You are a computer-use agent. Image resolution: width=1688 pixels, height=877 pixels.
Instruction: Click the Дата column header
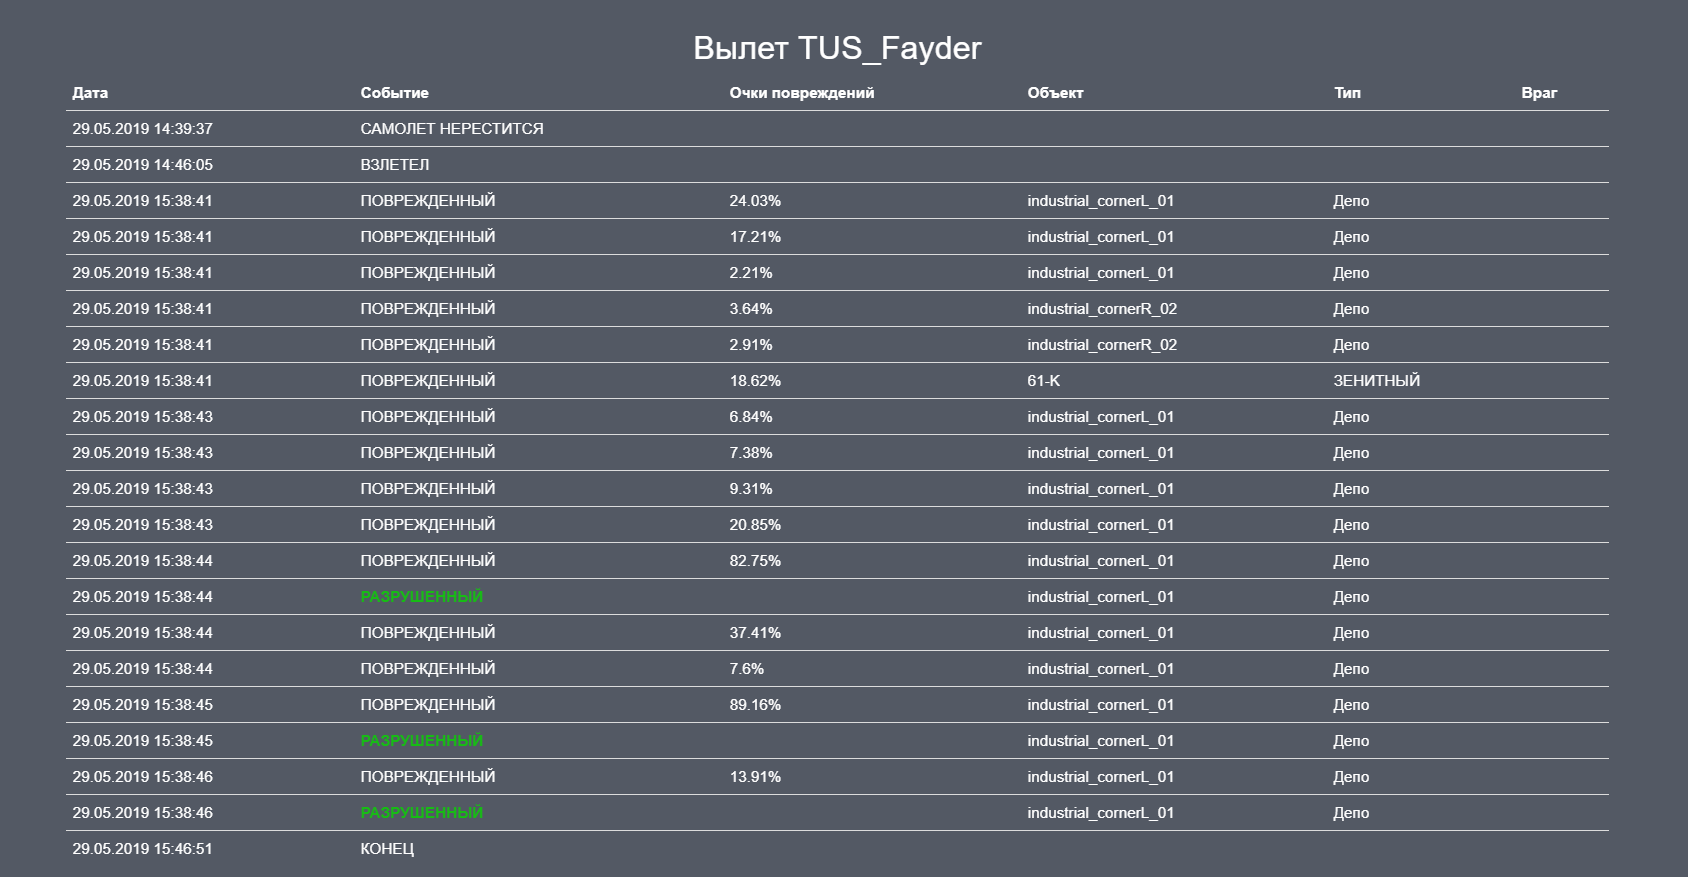[90, 93]
